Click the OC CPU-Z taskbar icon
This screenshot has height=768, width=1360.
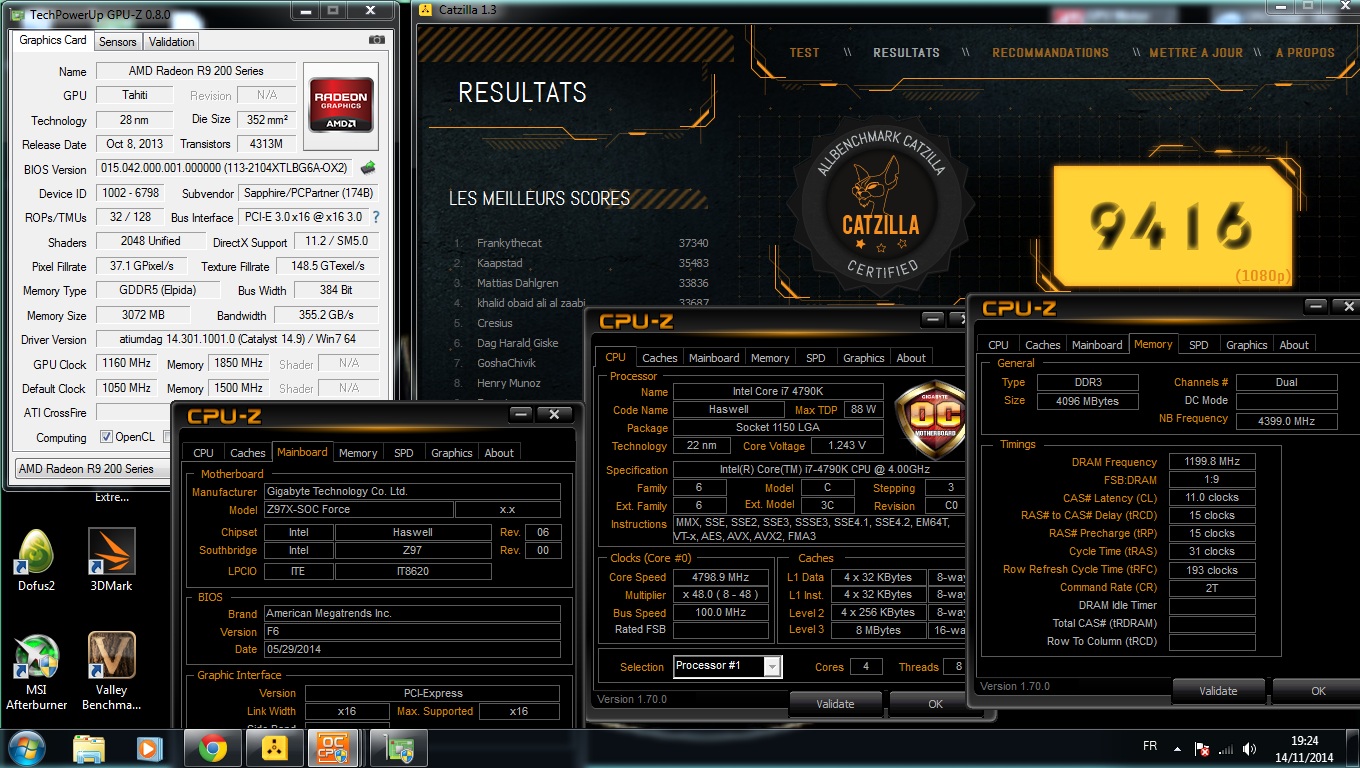pos(333,748)
